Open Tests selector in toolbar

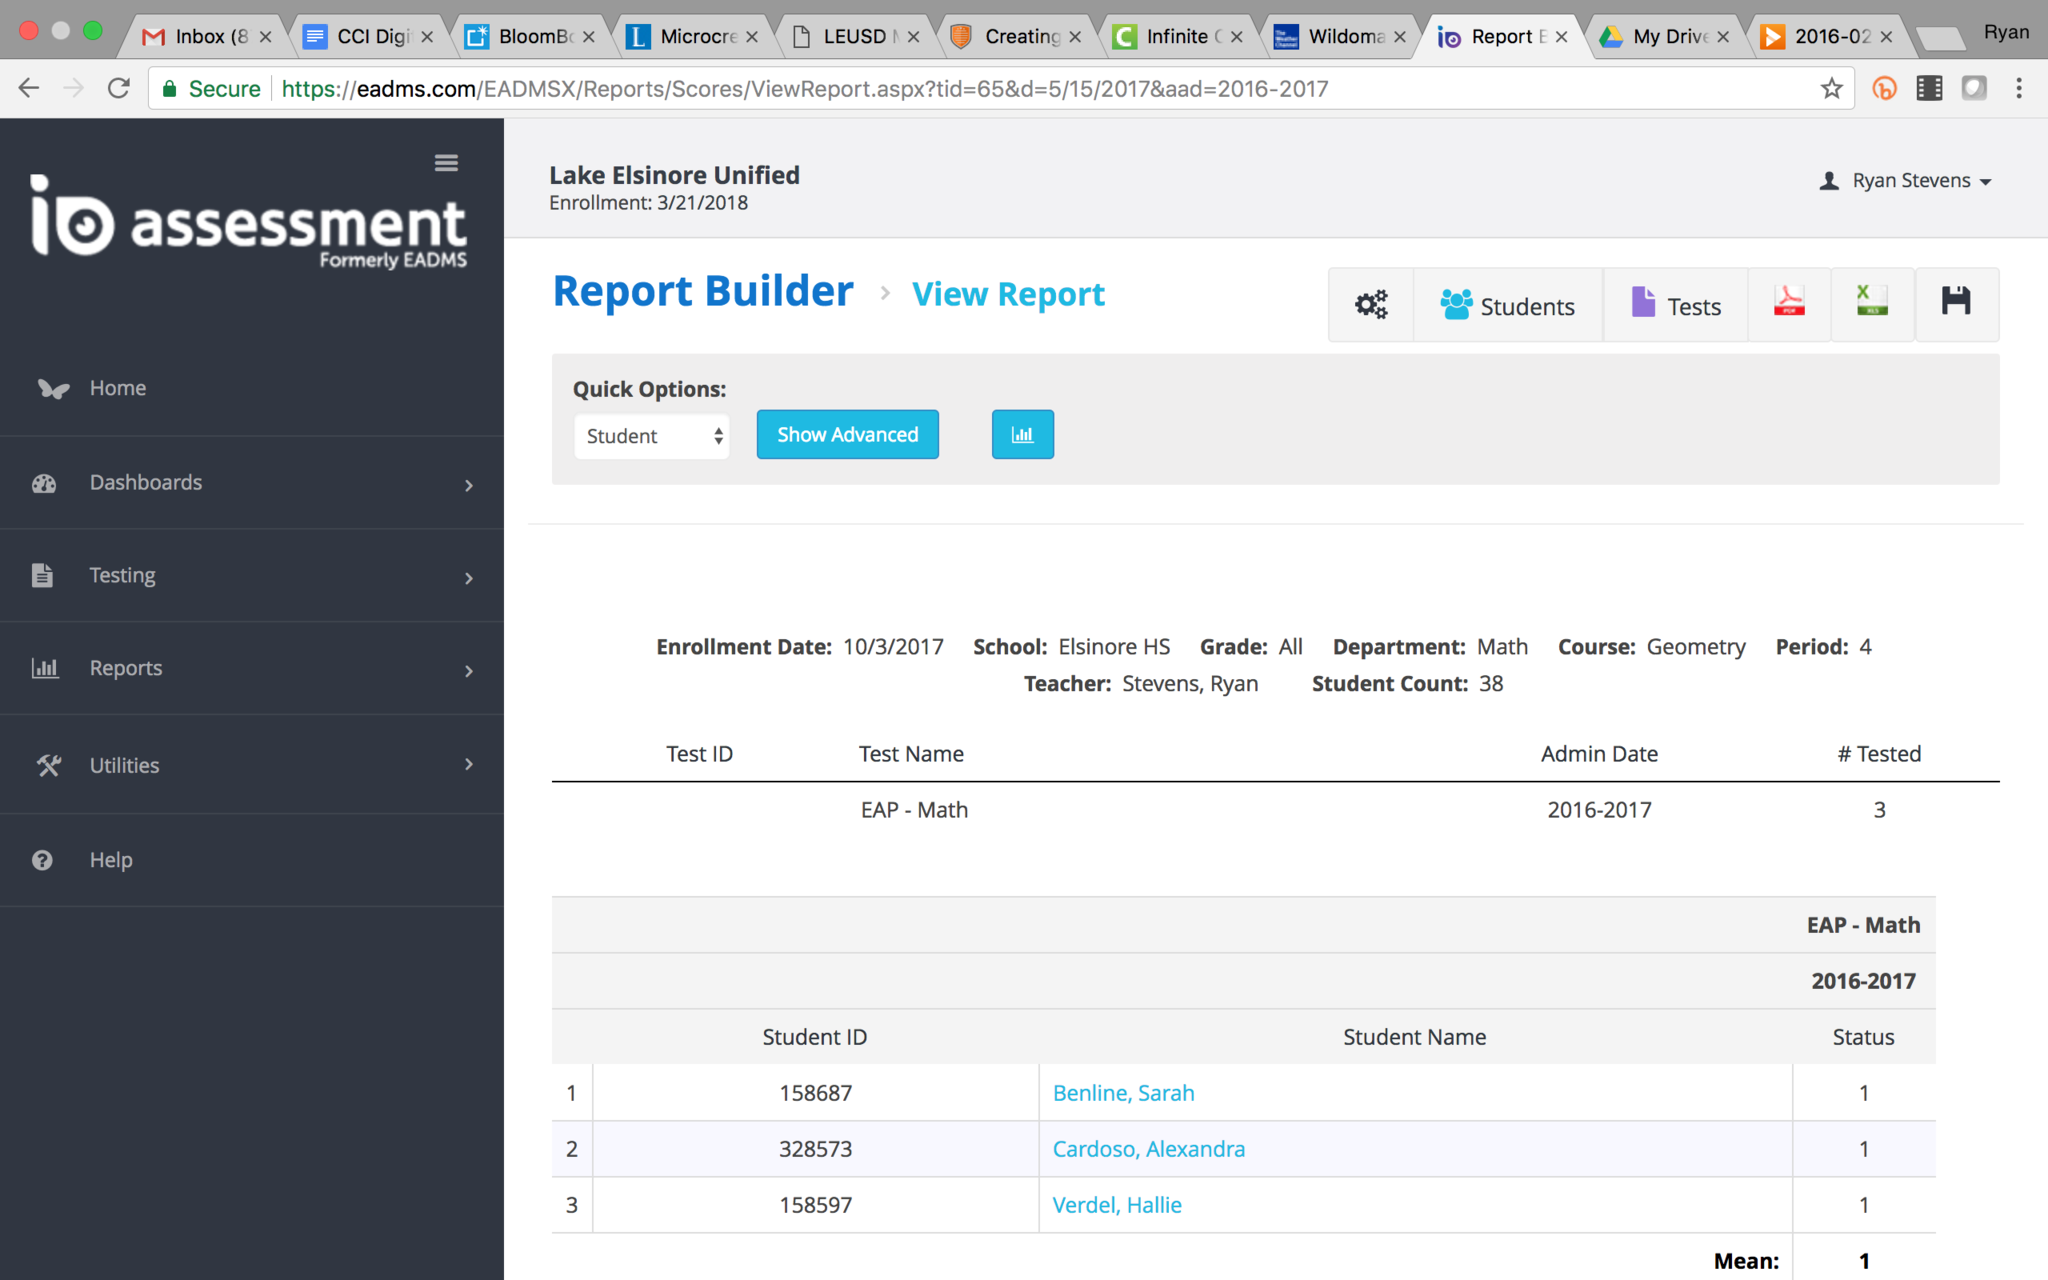coord(1676,306)
